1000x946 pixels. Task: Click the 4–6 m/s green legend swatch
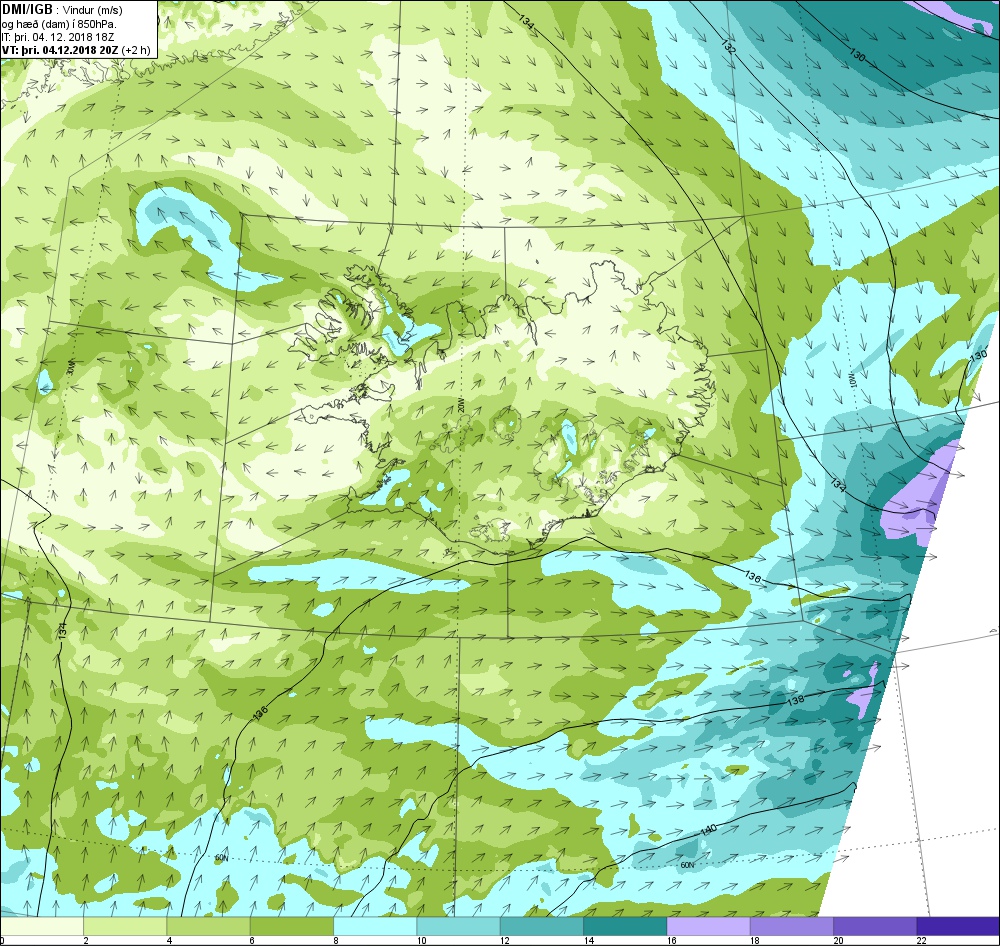(x=209, y=926)
